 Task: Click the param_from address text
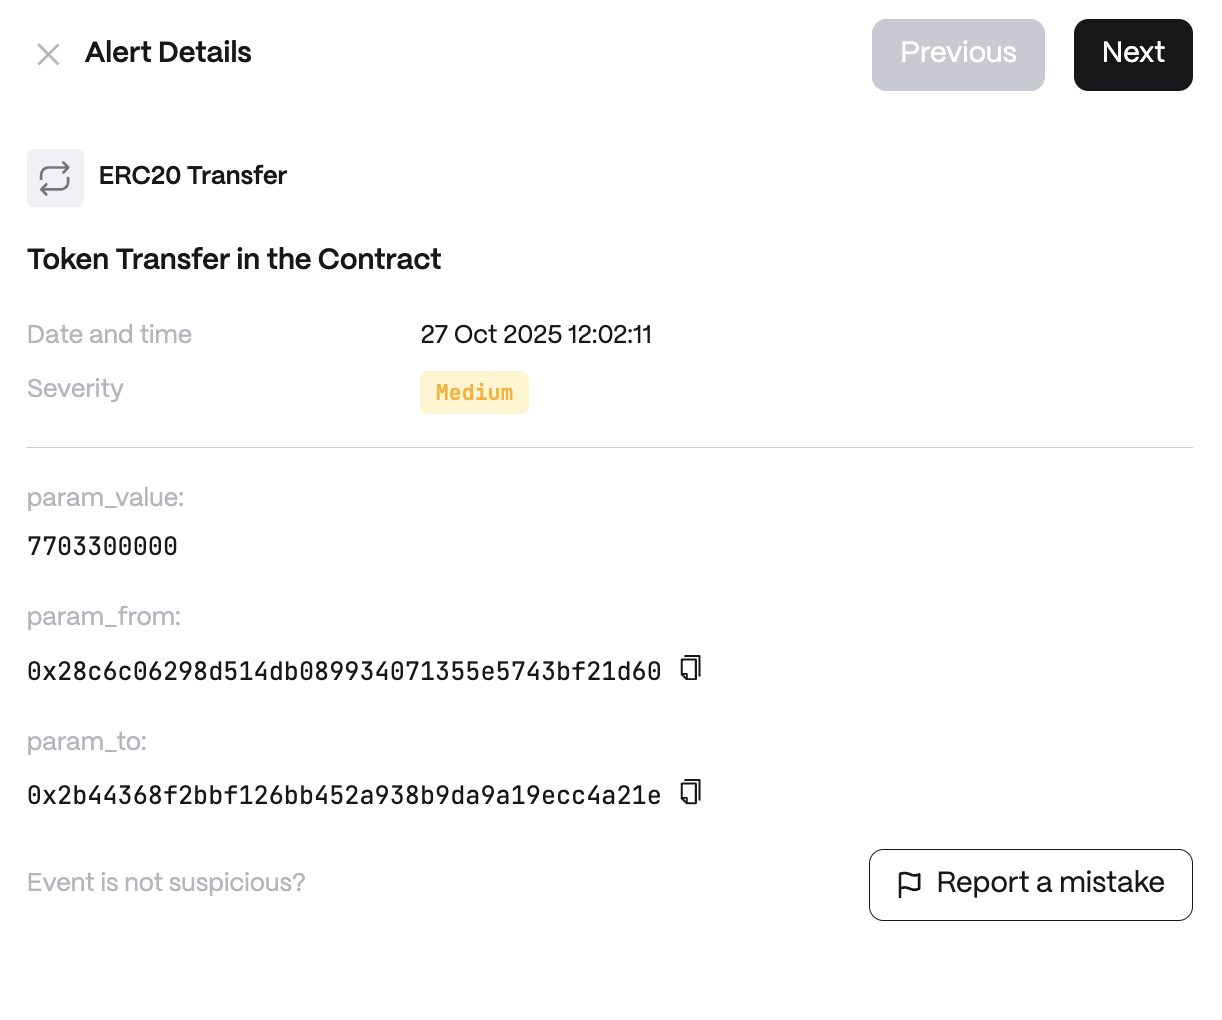point(343,671)
